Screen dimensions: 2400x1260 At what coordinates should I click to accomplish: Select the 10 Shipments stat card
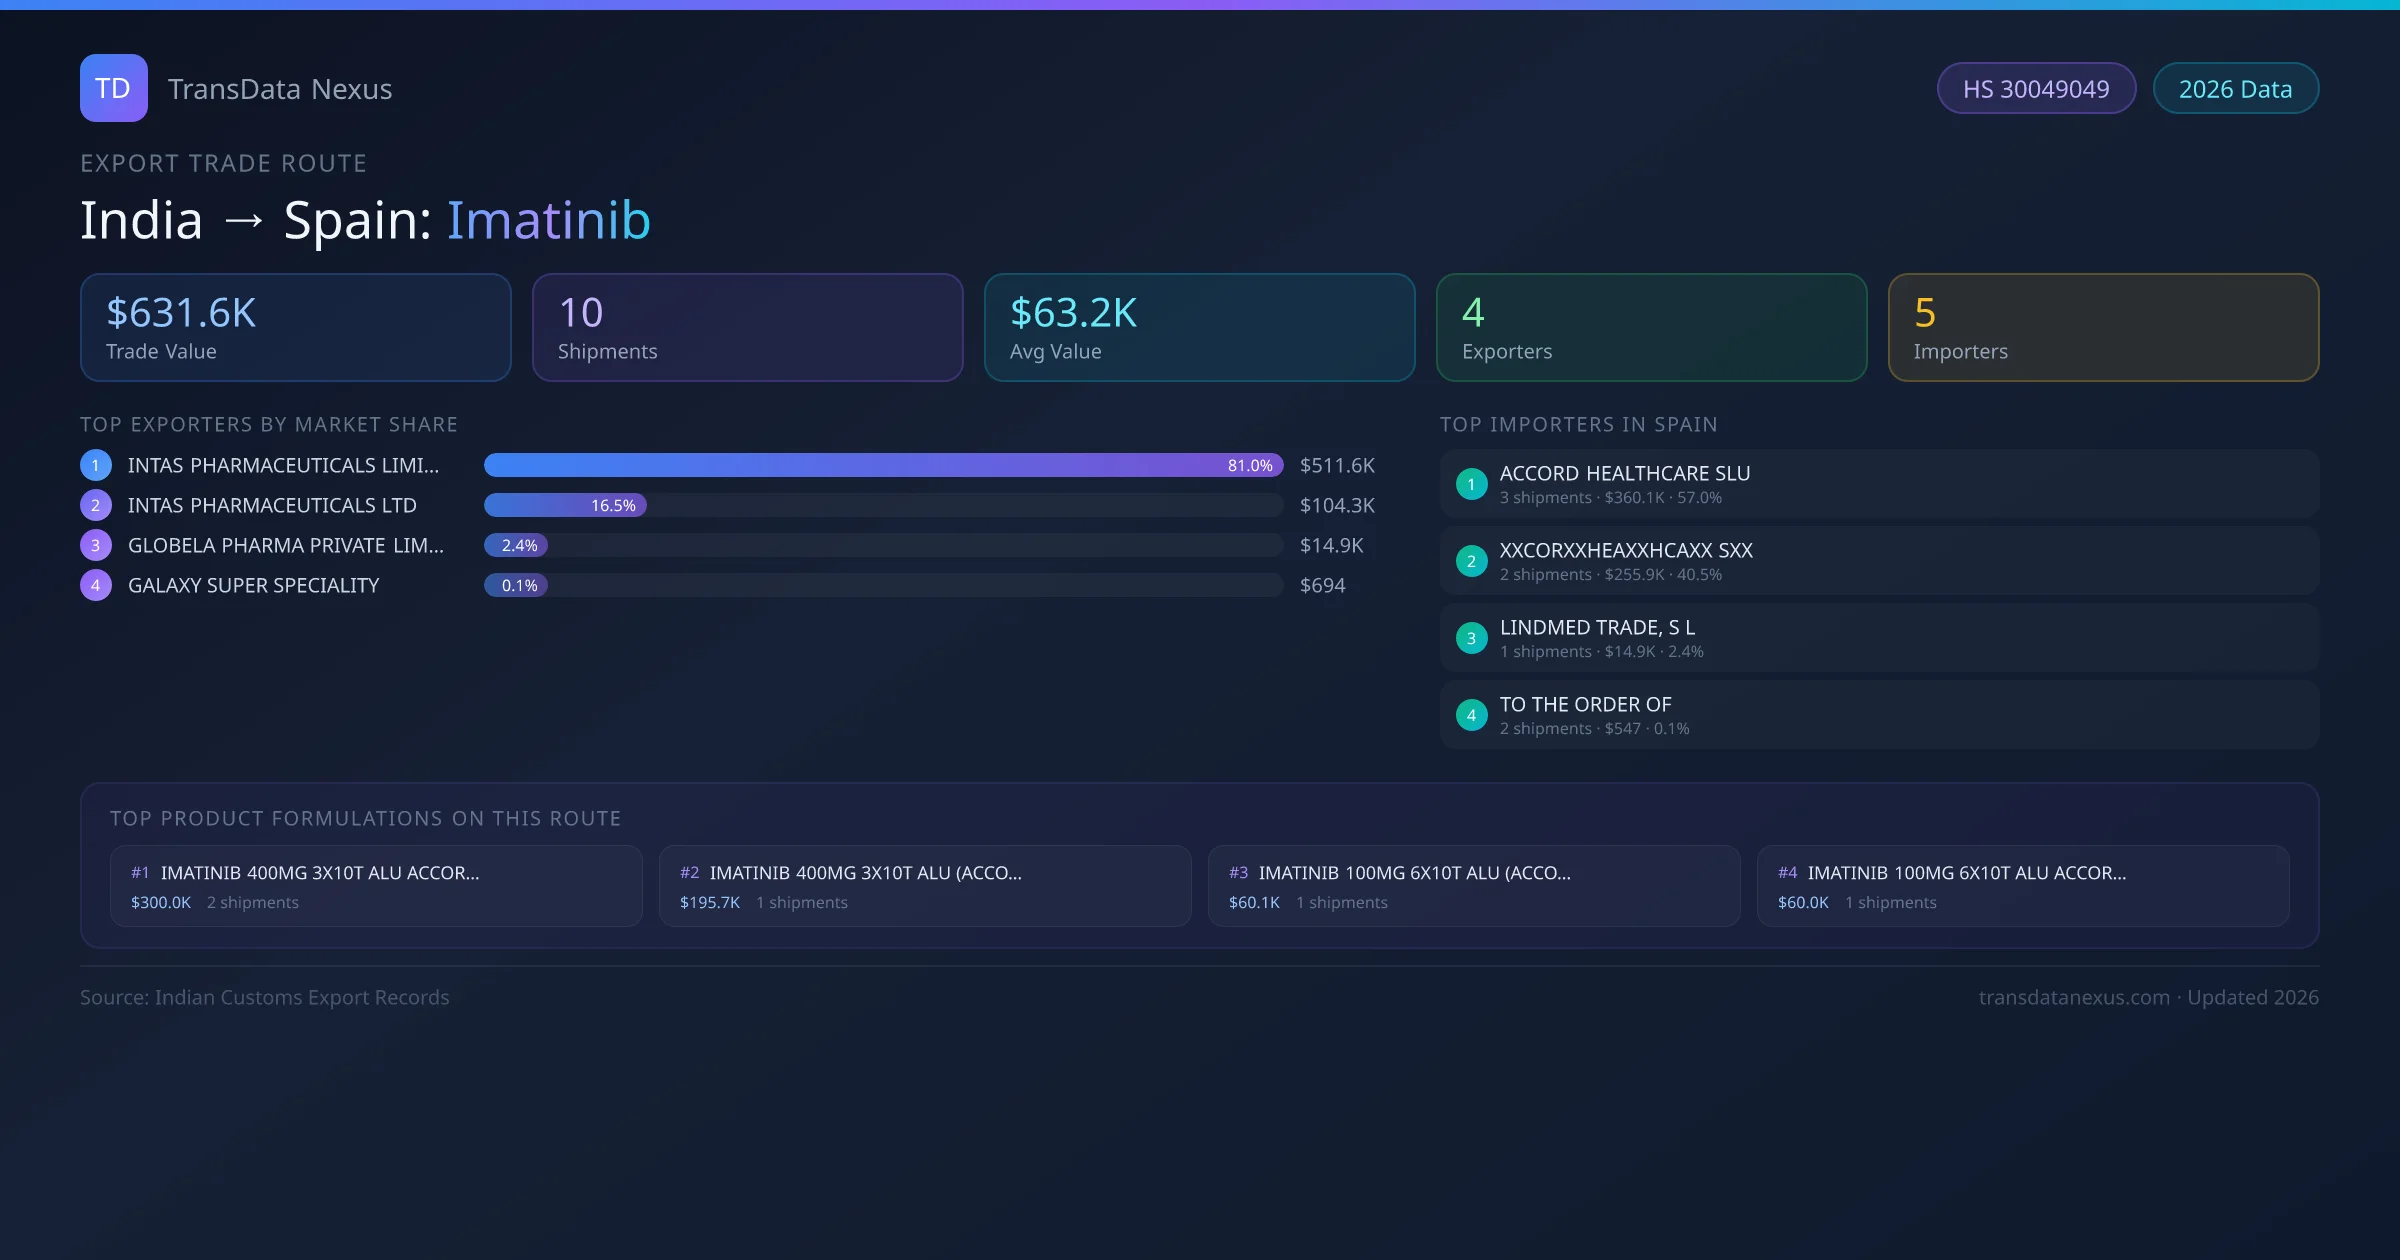tap(747, 328)
